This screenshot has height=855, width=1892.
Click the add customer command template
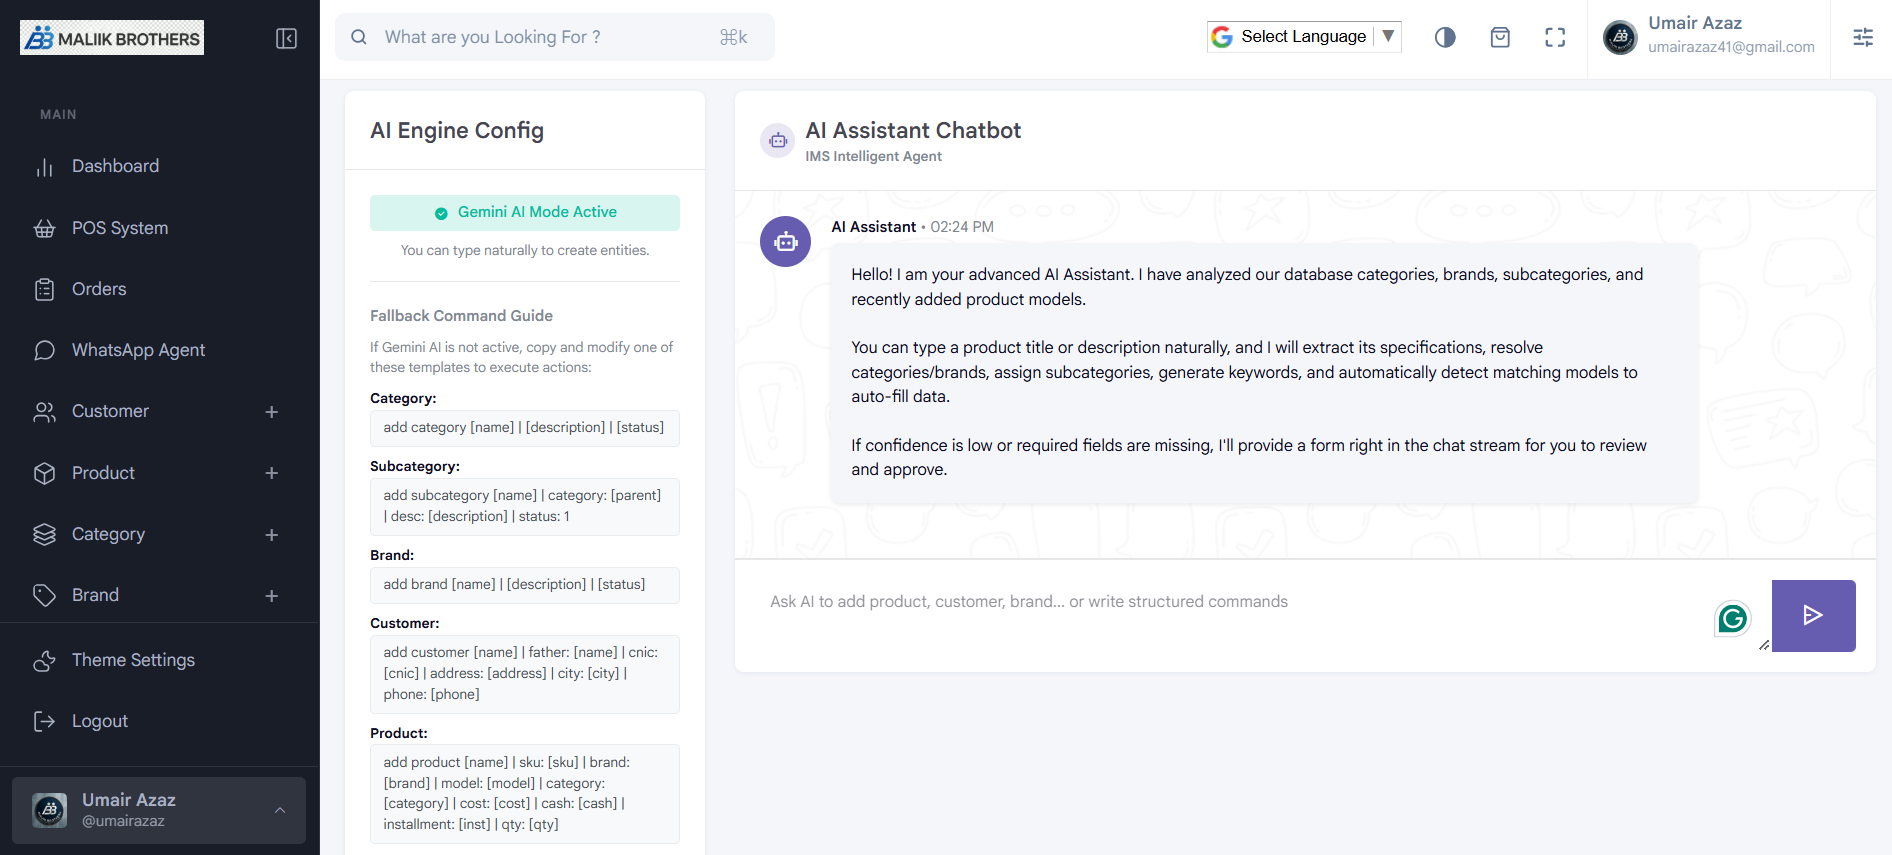[525, 674]
